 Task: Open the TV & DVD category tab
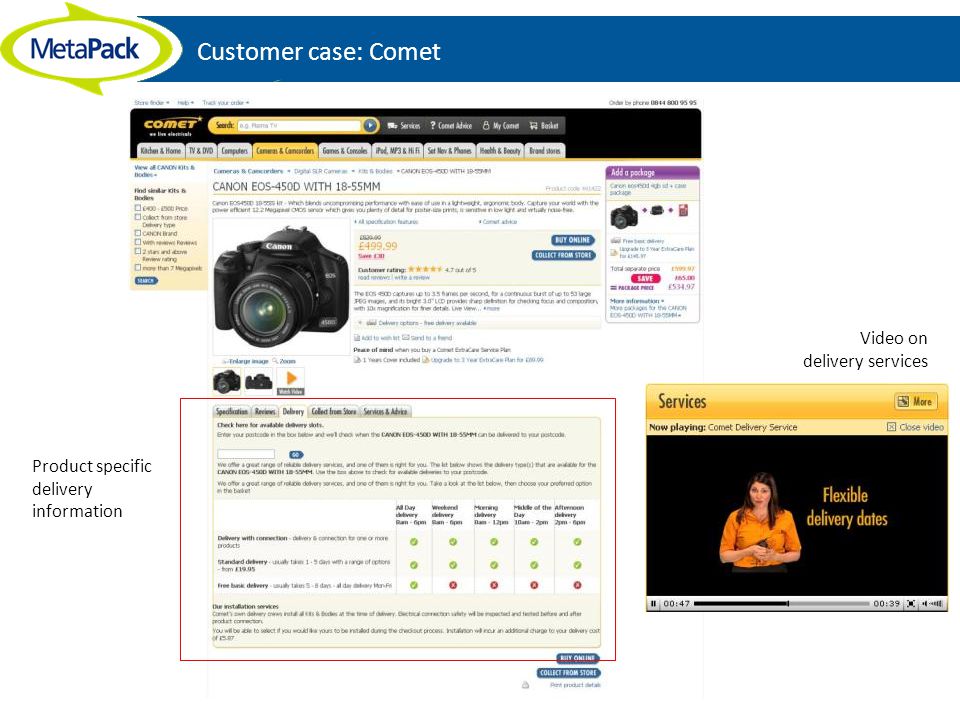click(x=201, y=151)
